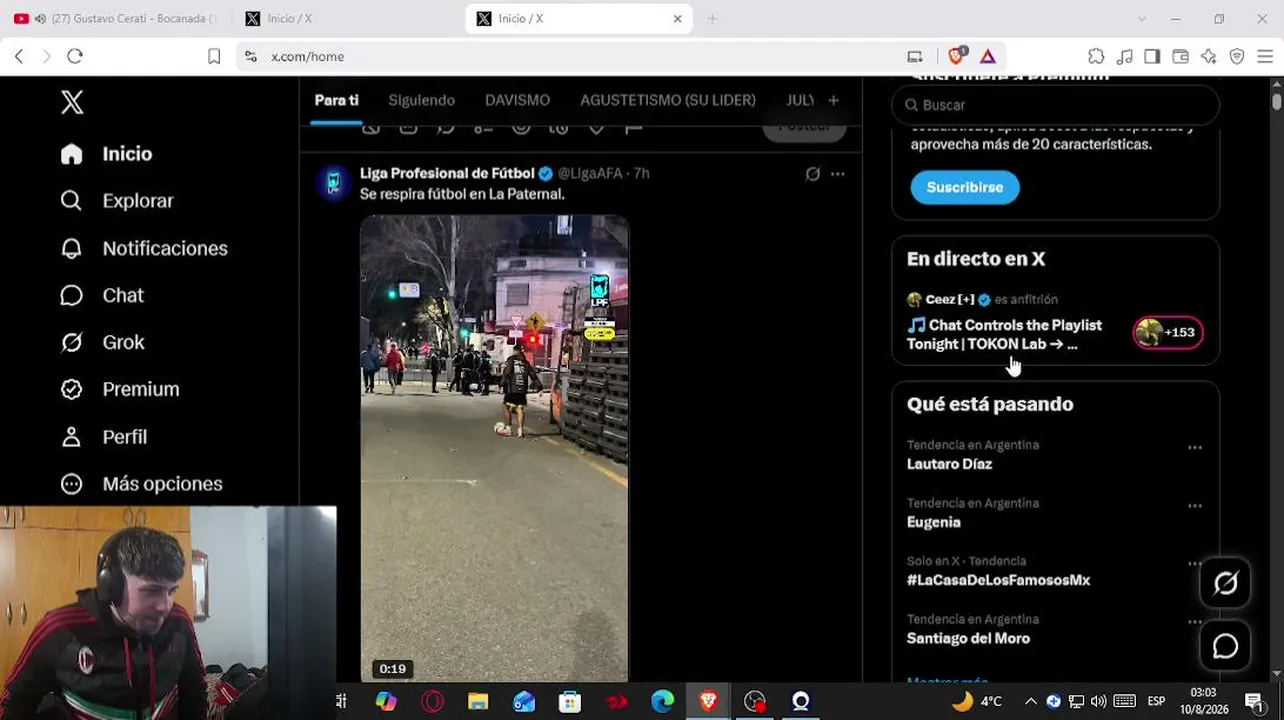Viewport: 1284px width, 720px height.
Task: Open the browser extensions puzzle icon
Action: 1096,57
